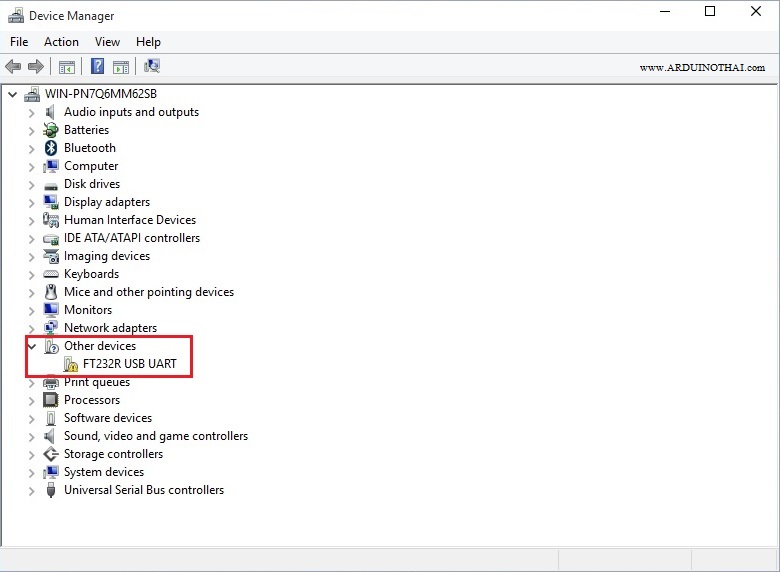This screenshot has height=572, width=780.
Task: Click the Other devices question-mark icon
Action: pyautogui.click(x=51, y=346)
